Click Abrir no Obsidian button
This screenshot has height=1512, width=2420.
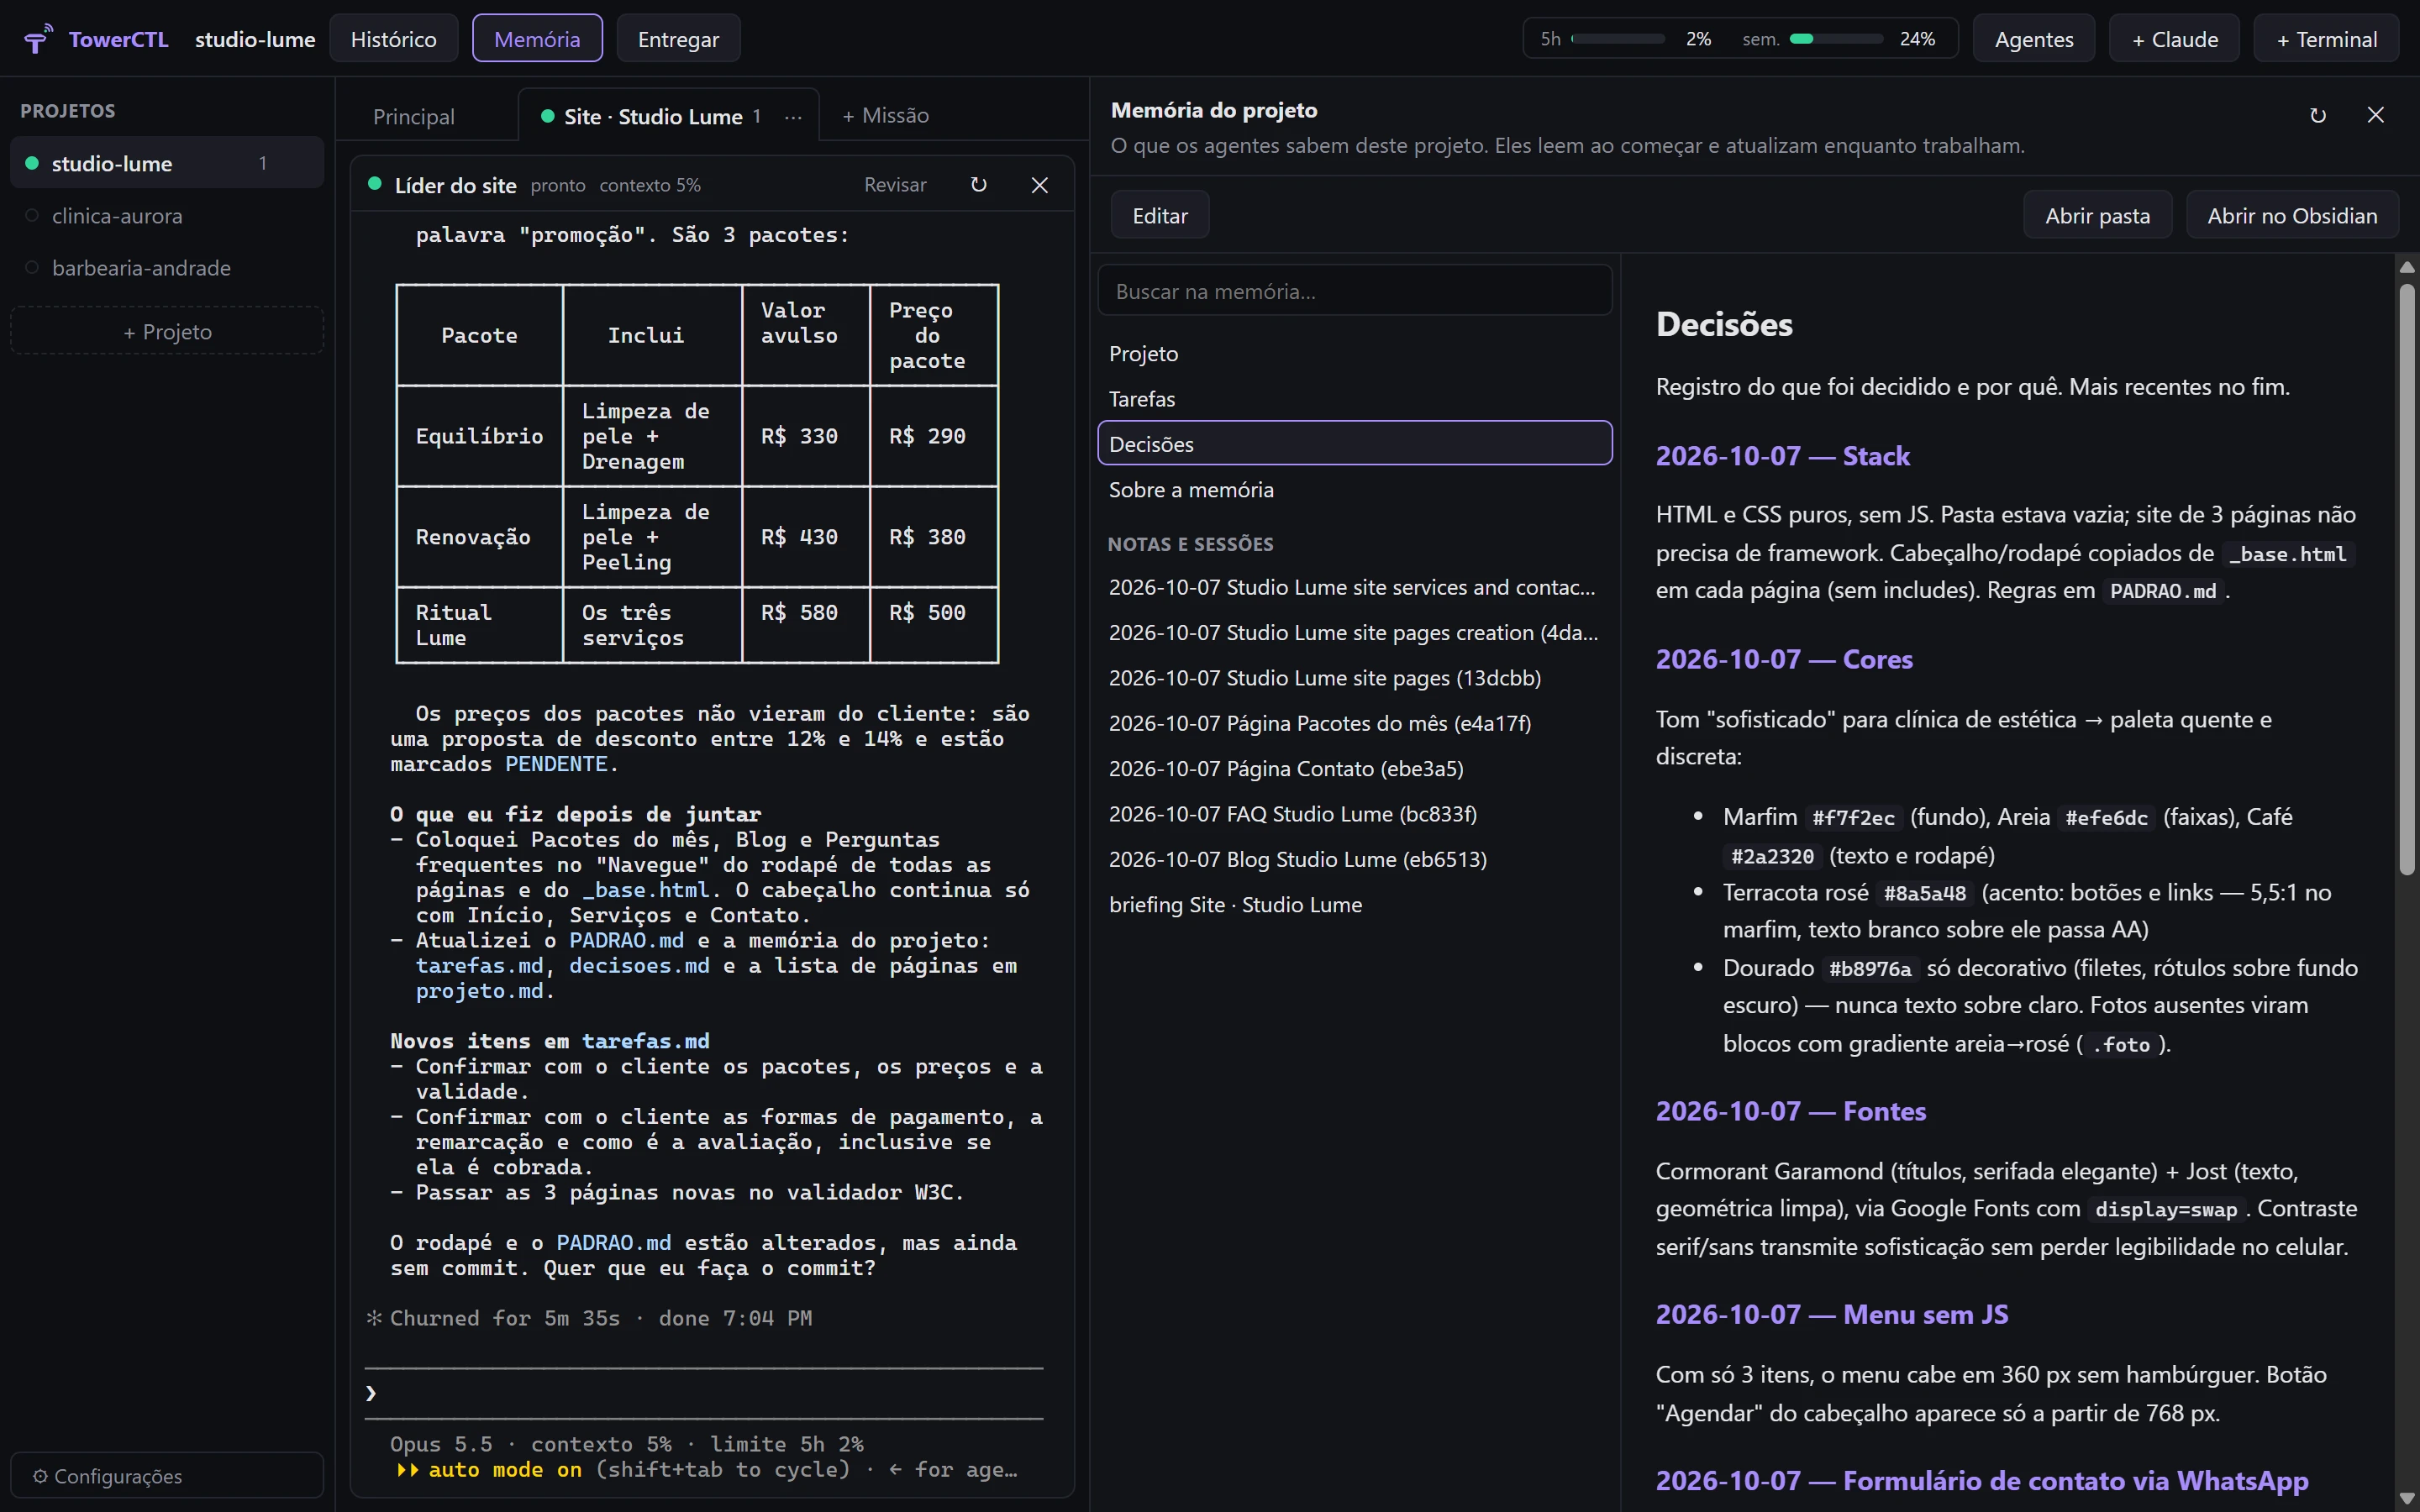point(2292,215)
